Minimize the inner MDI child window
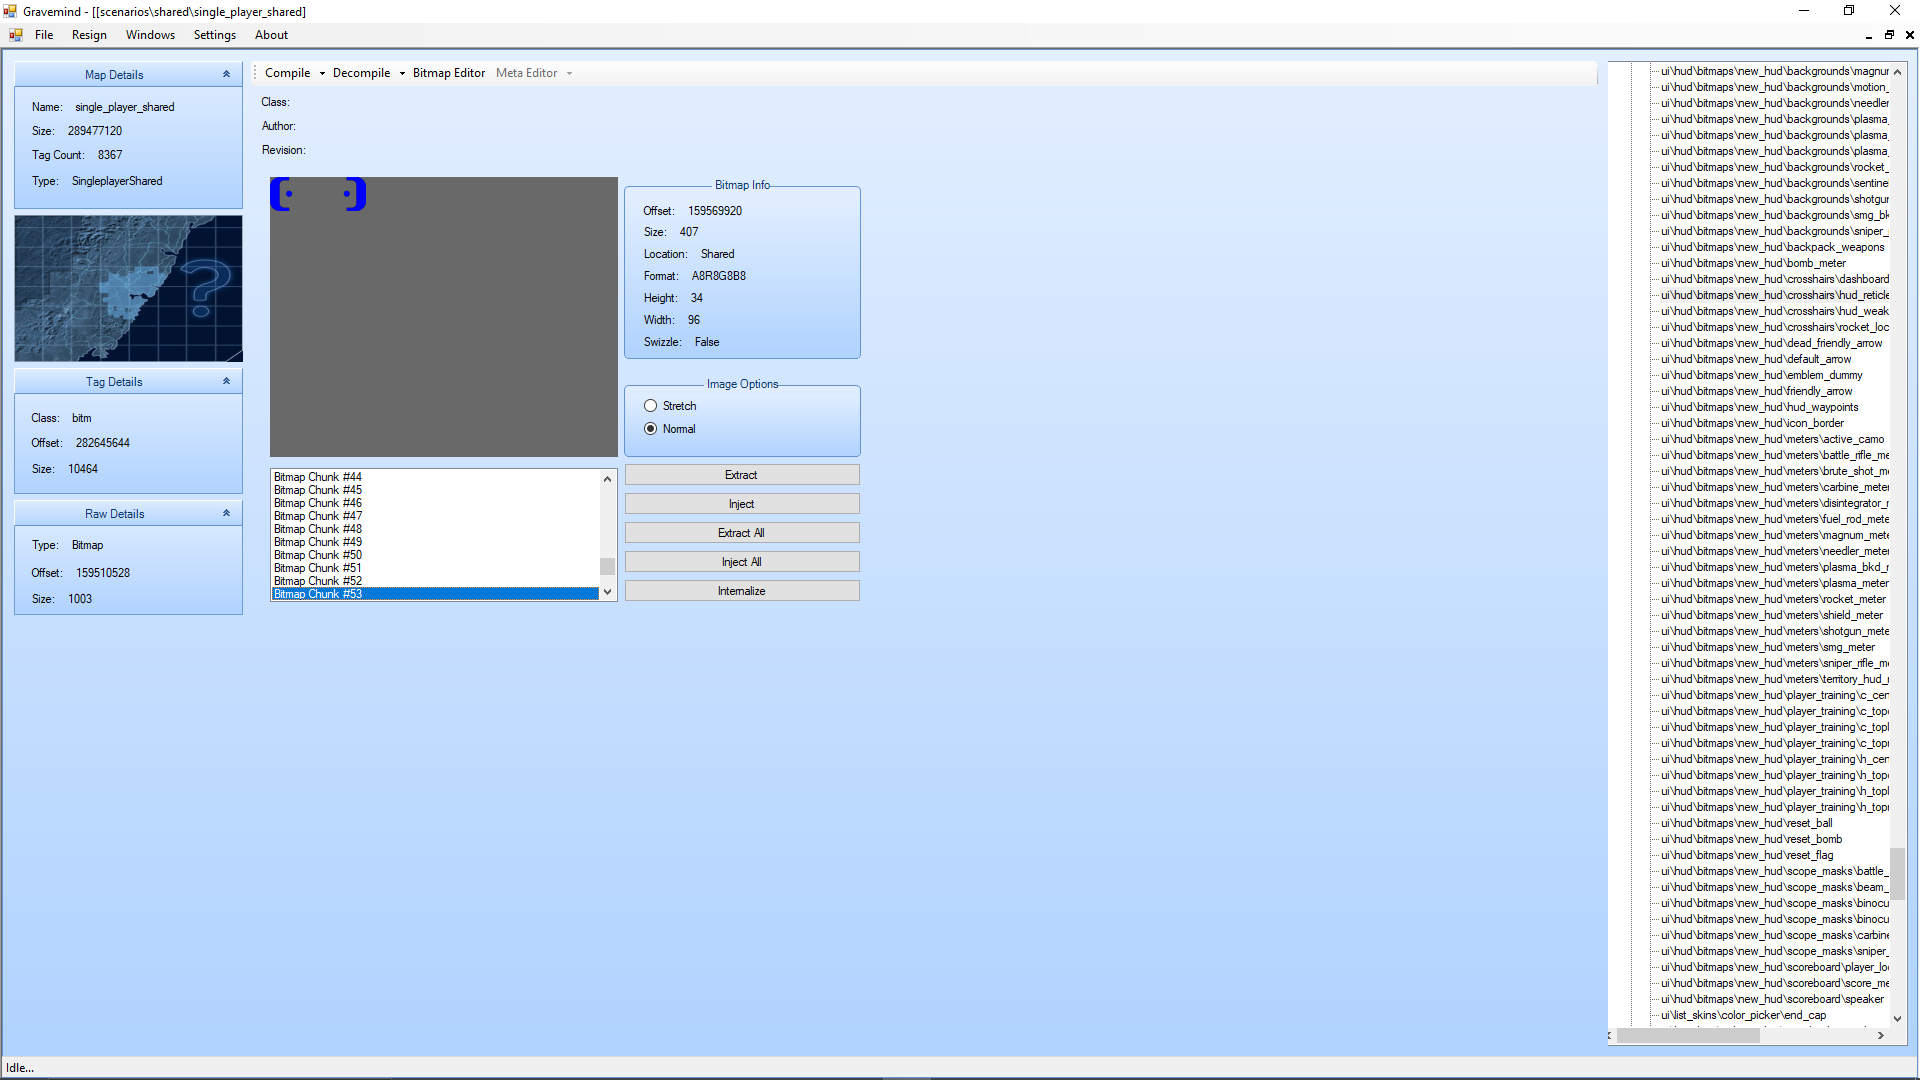 (x=1868, y=35)
